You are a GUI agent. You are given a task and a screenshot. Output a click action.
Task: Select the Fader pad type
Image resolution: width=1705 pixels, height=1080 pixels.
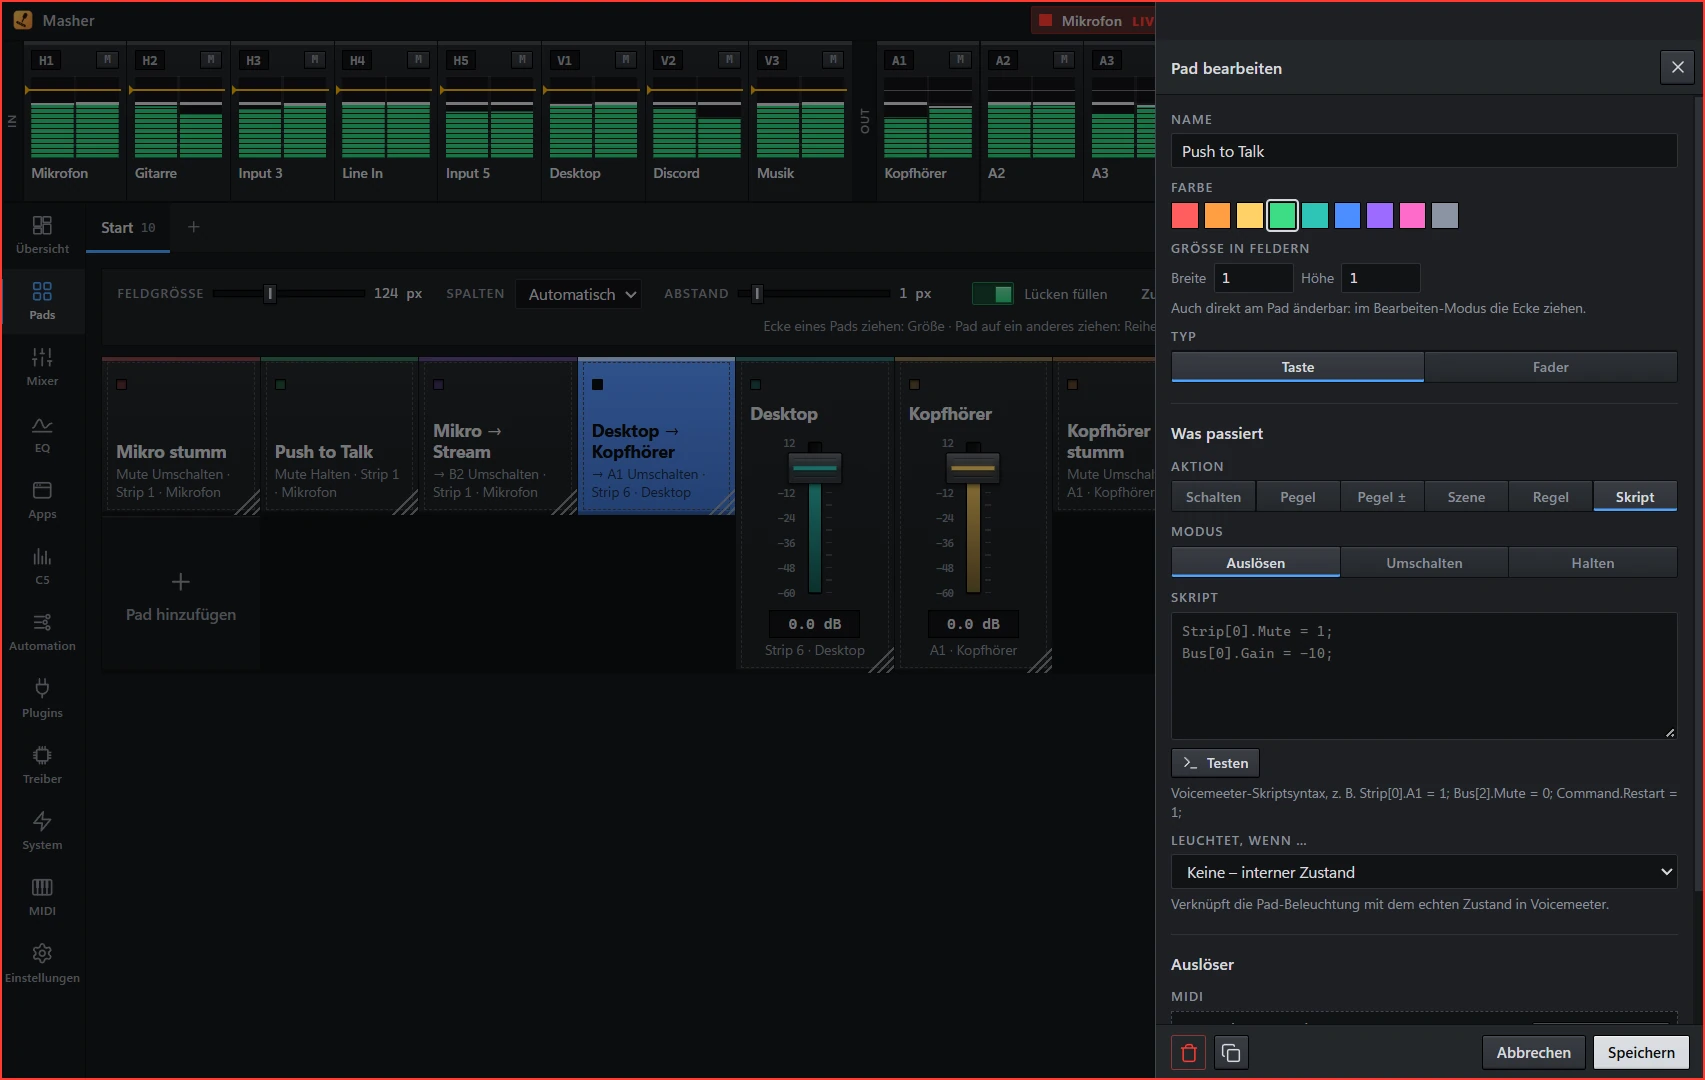coord(1550,367)
